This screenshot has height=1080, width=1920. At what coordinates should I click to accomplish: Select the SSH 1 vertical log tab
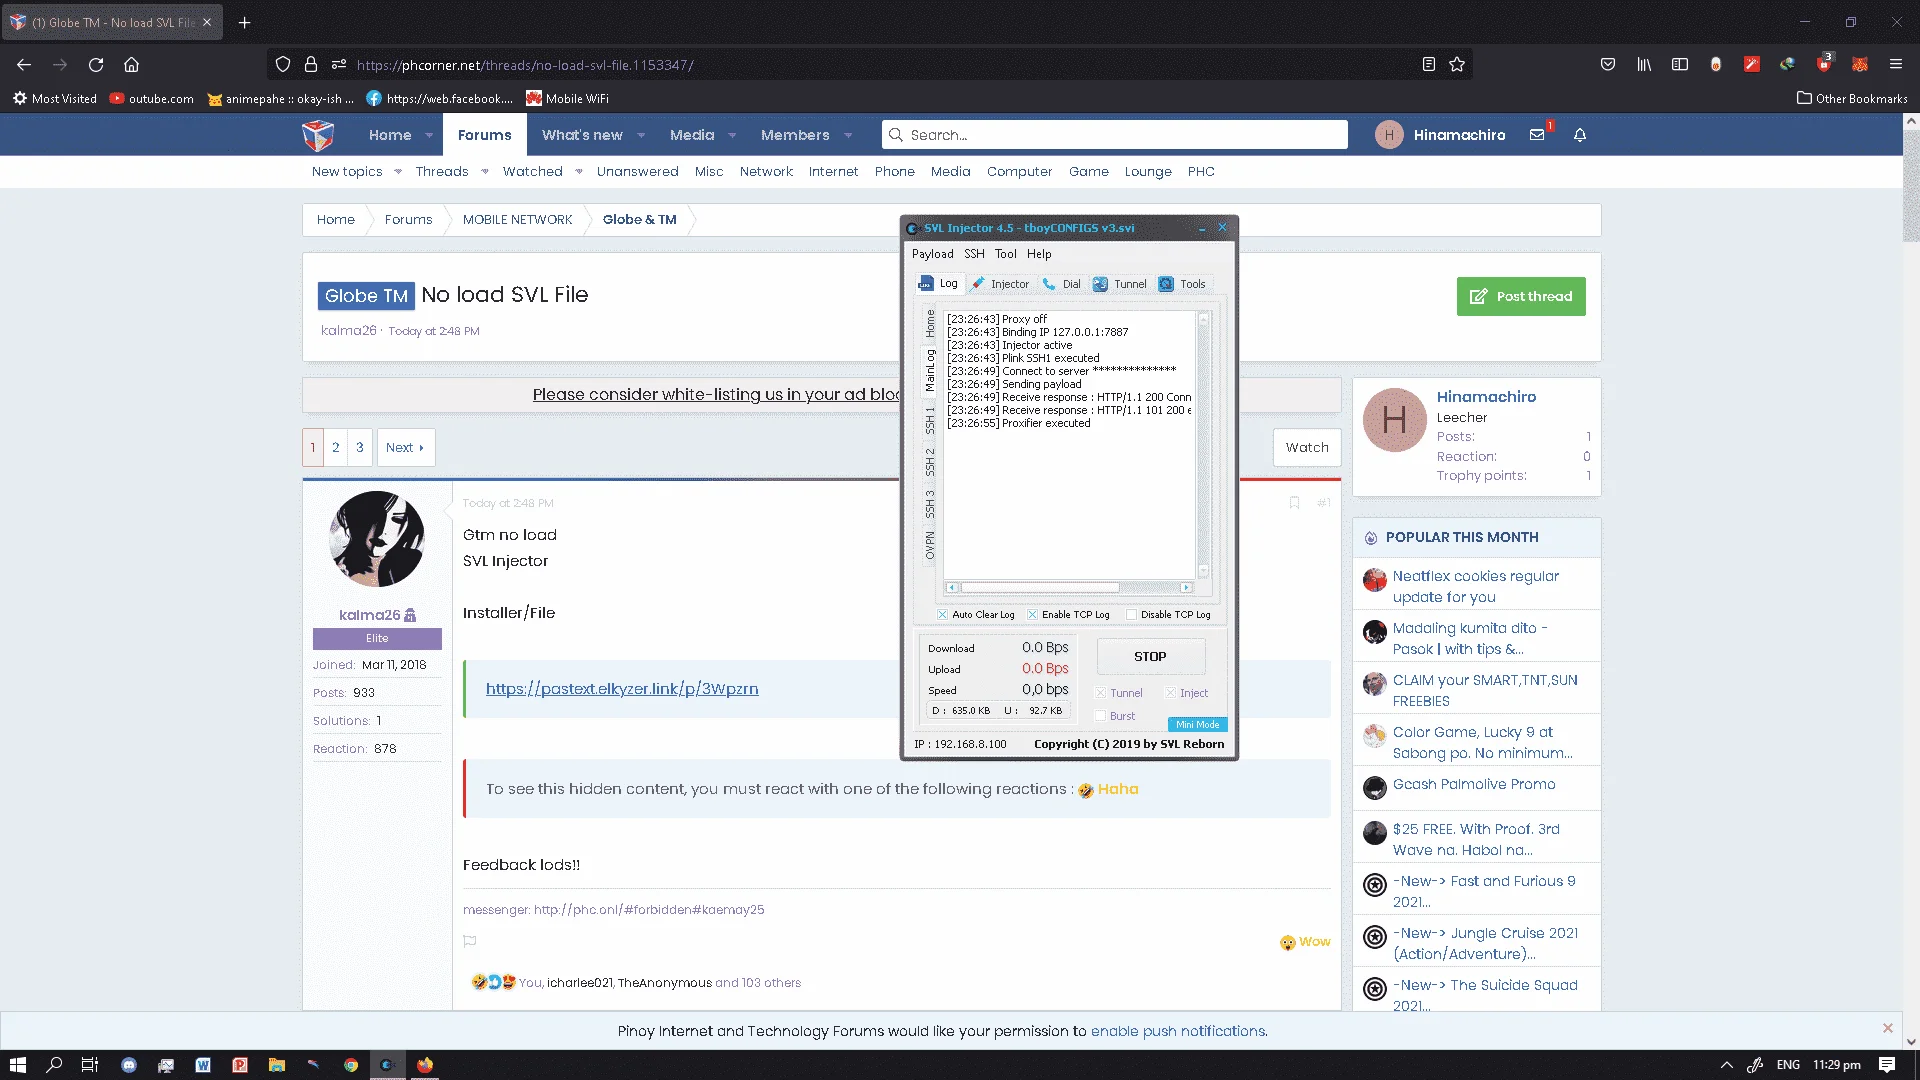(x=930, y=420)
